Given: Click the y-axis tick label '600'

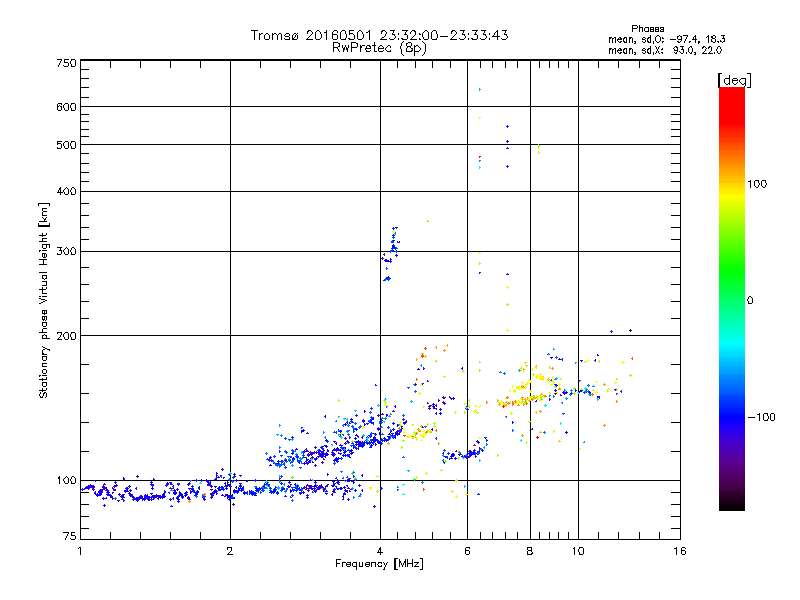Looking at the screenshot, I should 66,107.
